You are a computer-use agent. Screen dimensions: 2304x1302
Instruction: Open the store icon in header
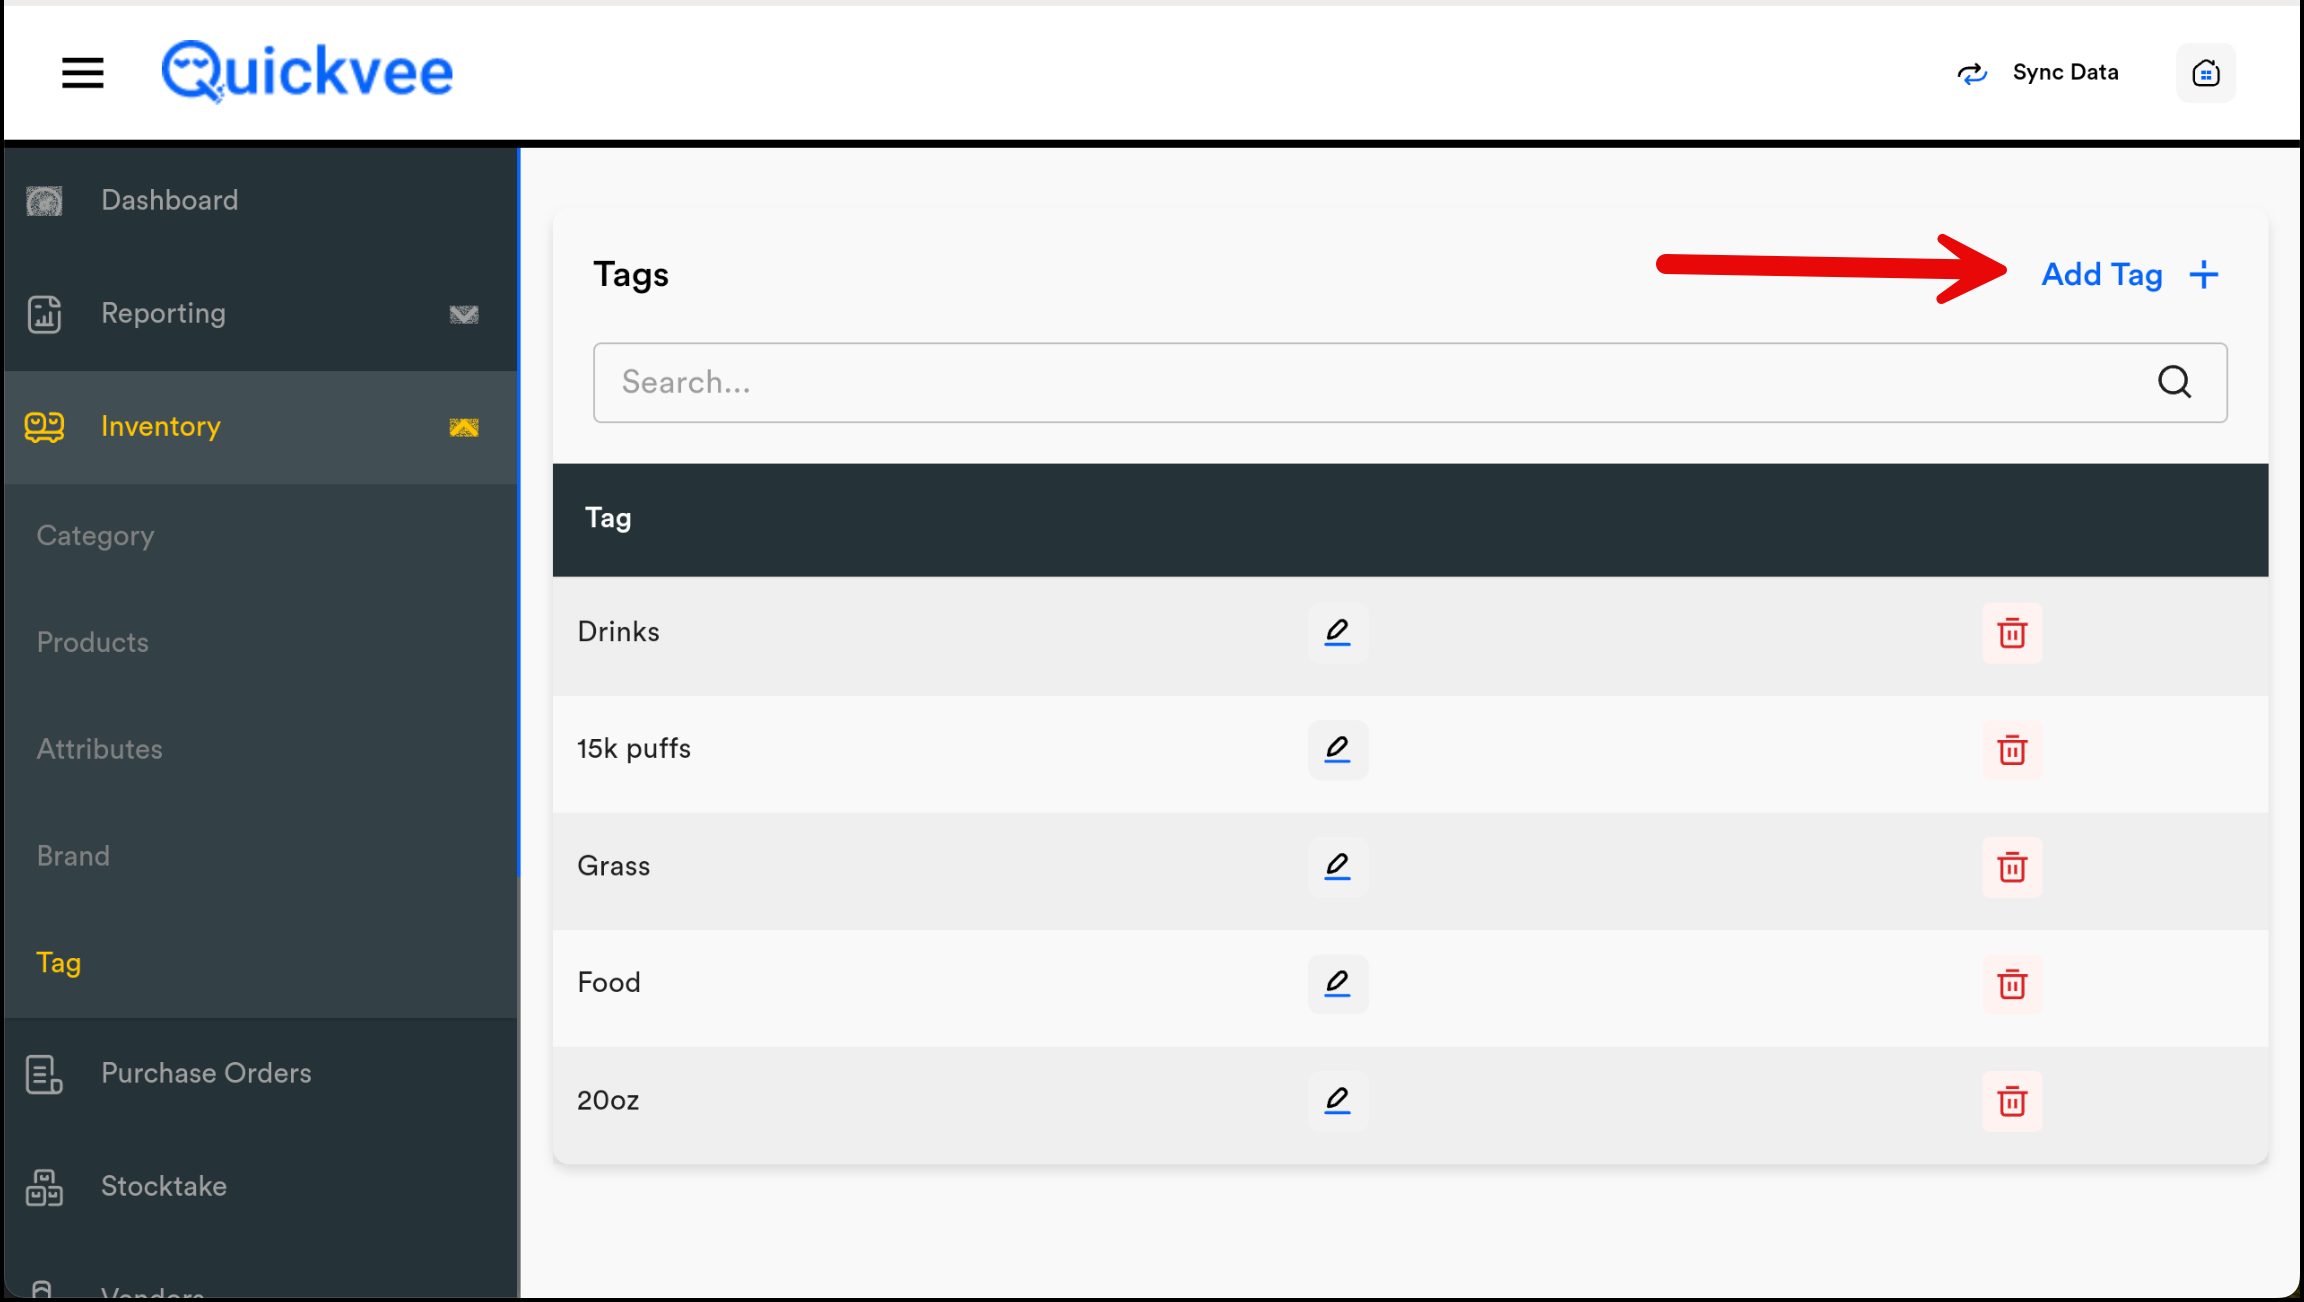point(2206,73)
